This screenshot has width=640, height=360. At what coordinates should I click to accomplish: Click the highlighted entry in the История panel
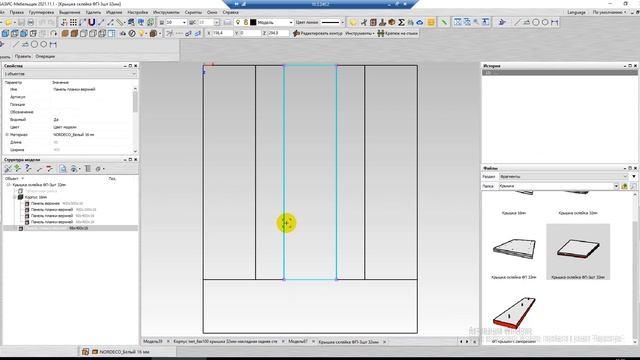pos(559,72)
